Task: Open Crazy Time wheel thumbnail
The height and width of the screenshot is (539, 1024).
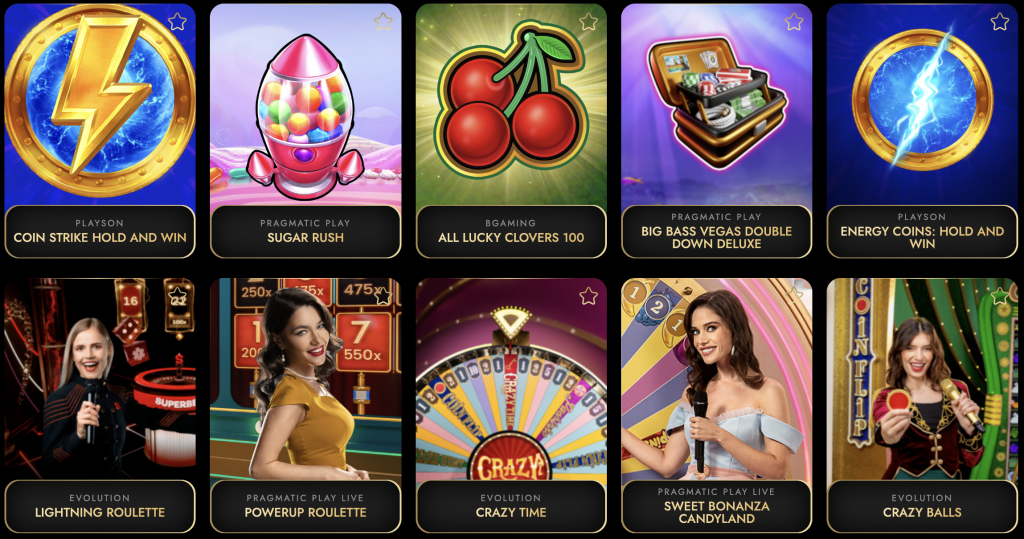Action: pyautogui.click(x=511, y=380)
